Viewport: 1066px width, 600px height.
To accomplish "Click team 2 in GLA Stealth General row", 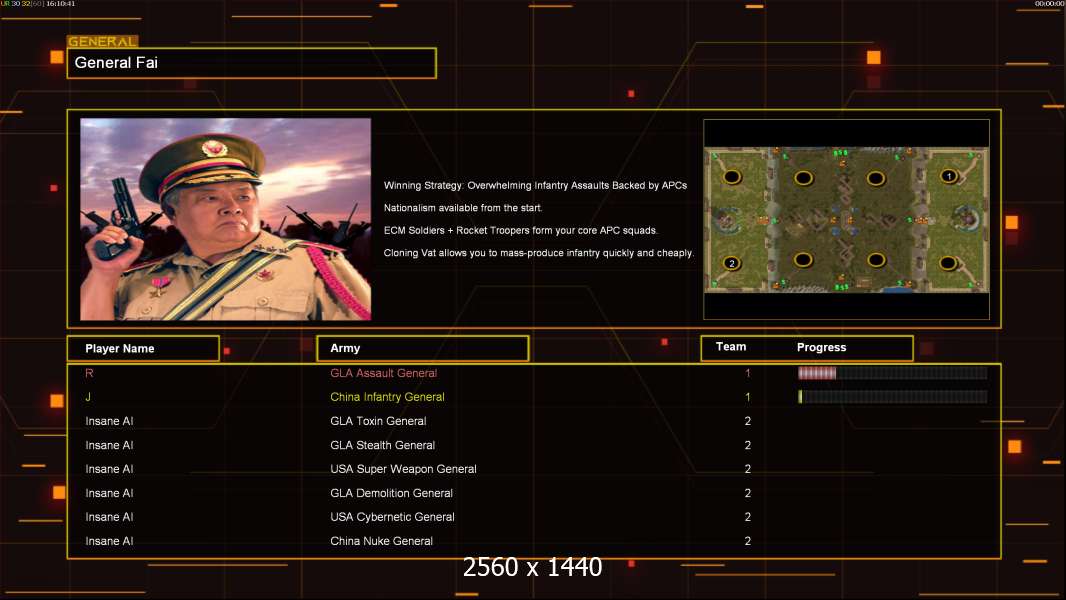I will 748,445.
